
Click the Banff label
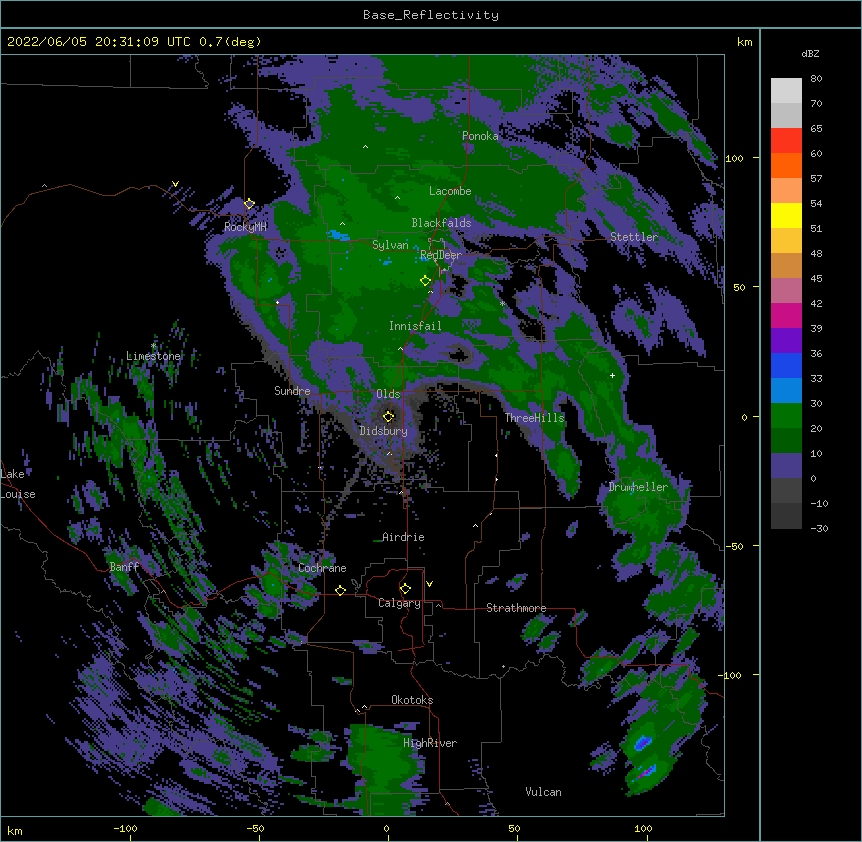(x=124, y=567)
